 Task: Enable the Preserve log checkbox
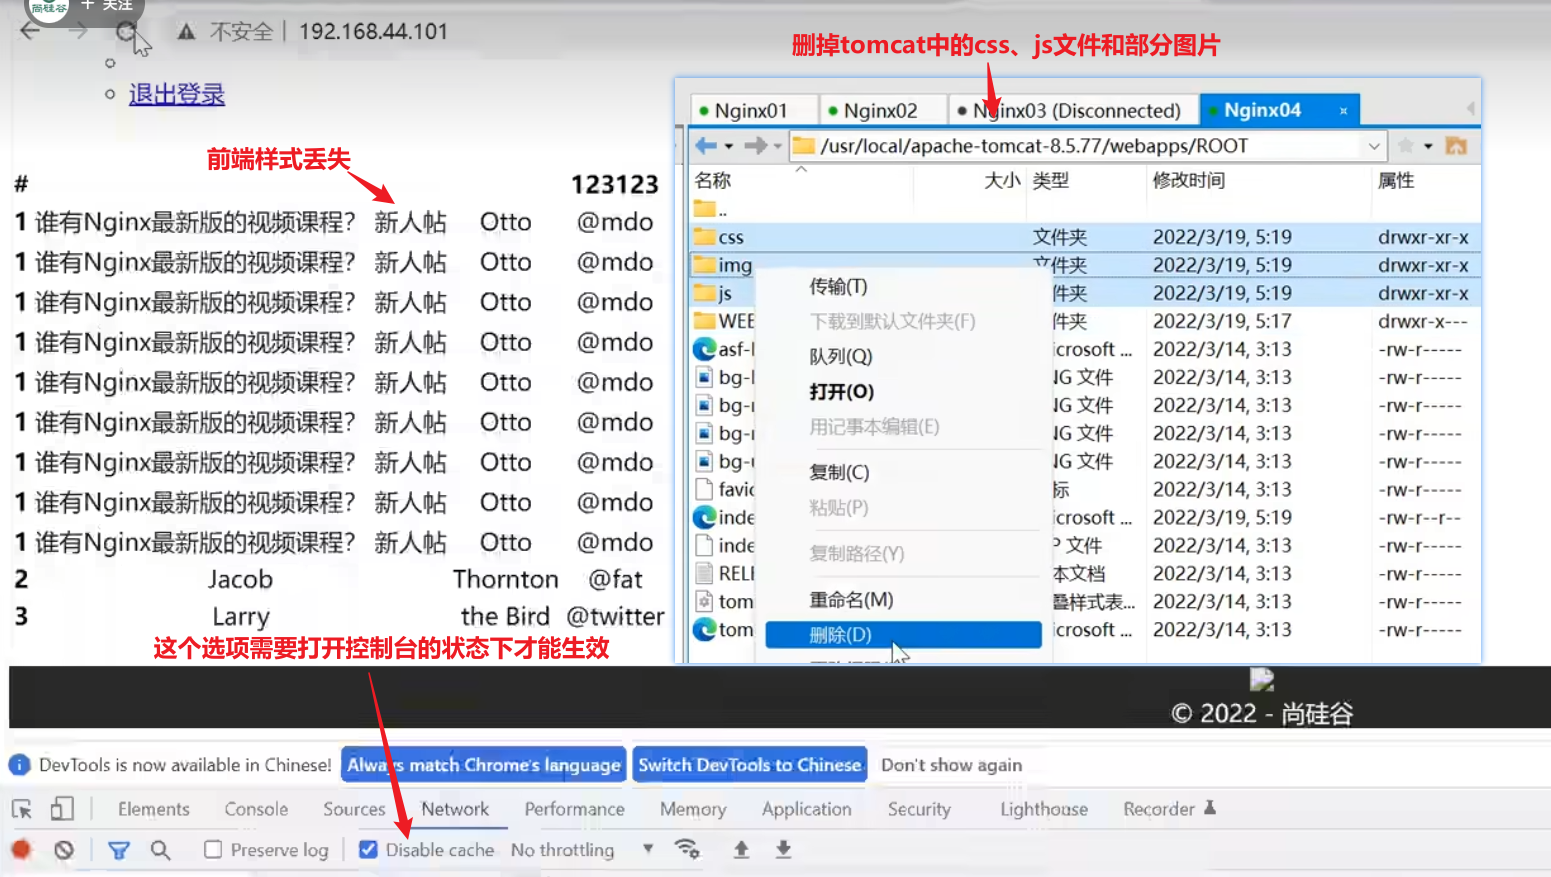[213, 850]
